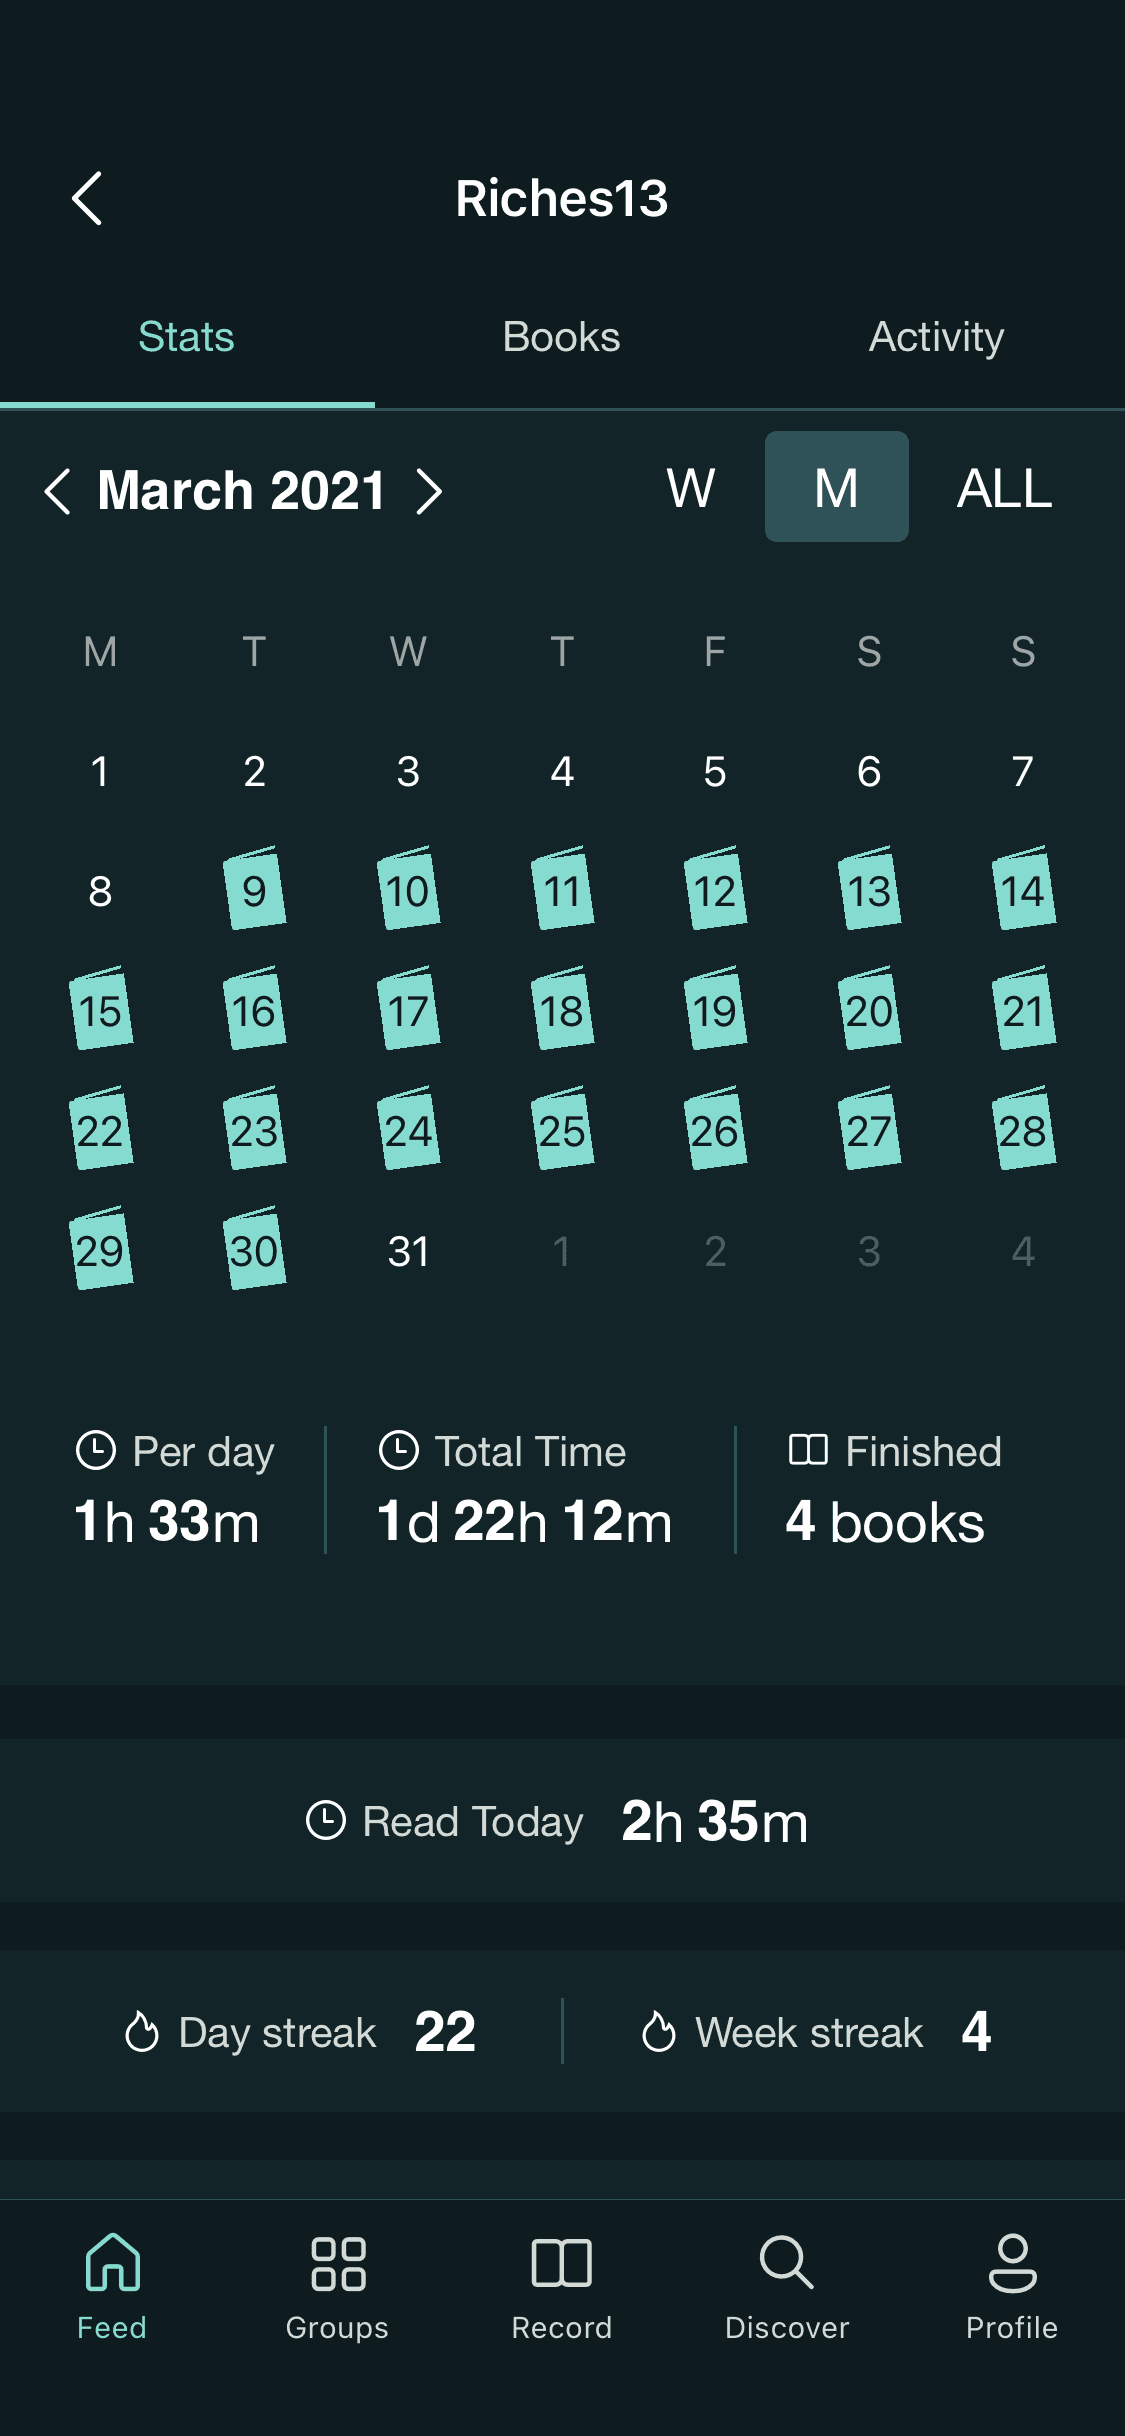Go to previous month before March 2021
The height and width of the screenshot is (2436, 1125).
tap(58, 491)
